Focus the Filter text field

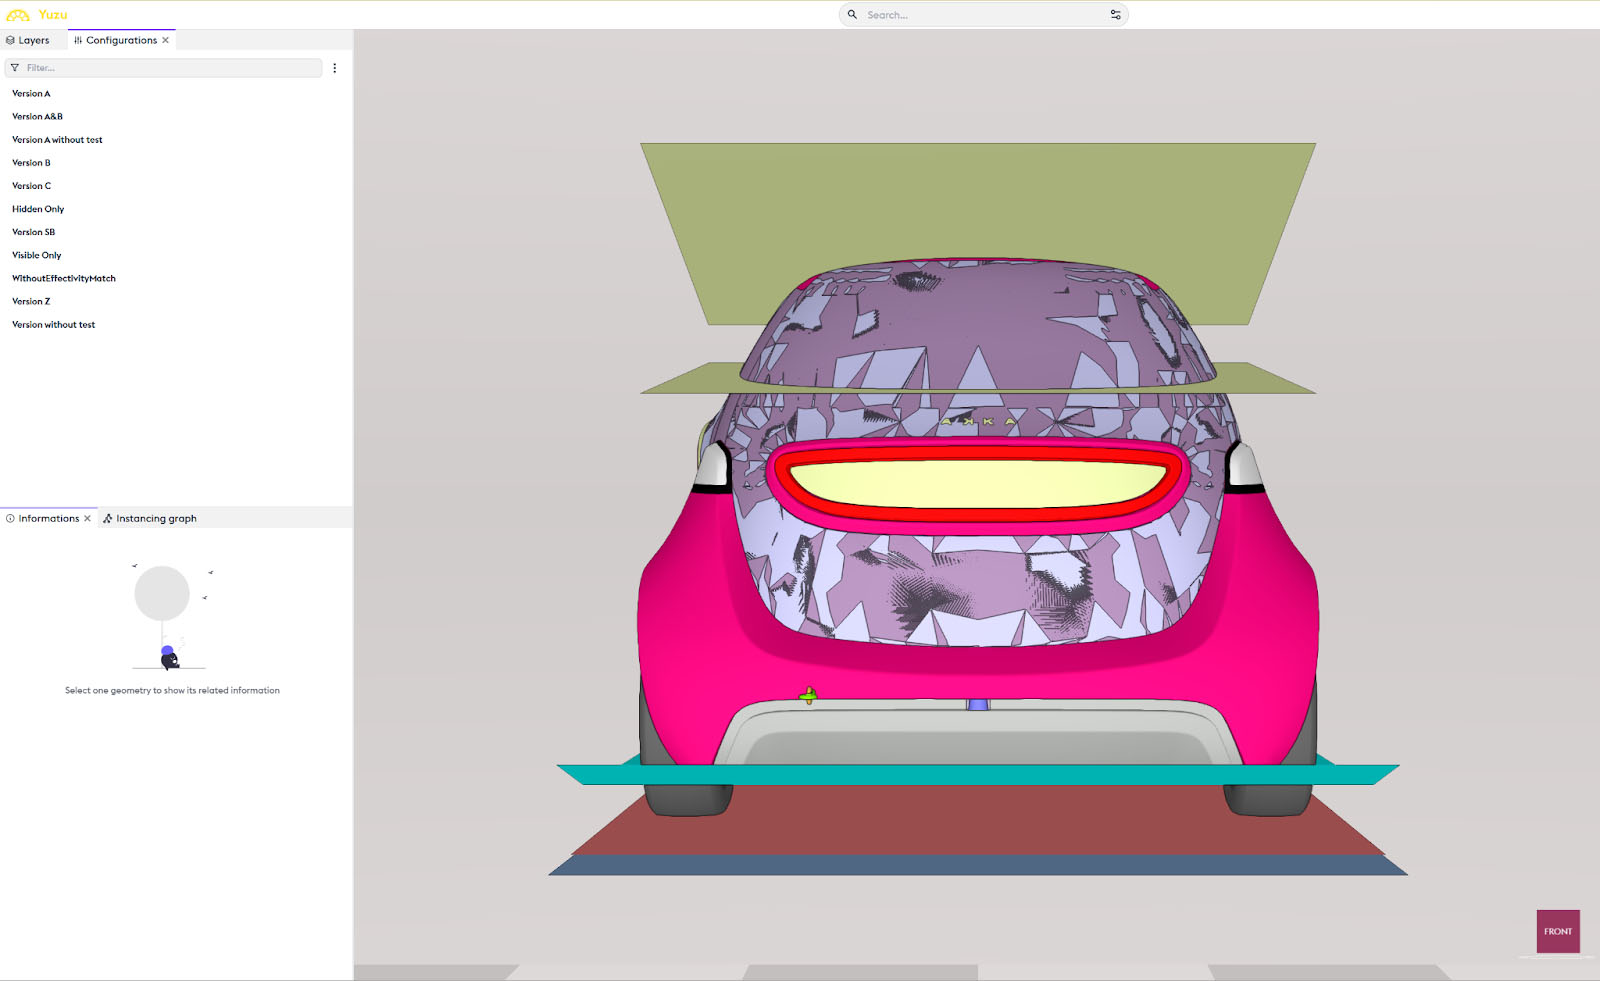(x=170, y=68)
